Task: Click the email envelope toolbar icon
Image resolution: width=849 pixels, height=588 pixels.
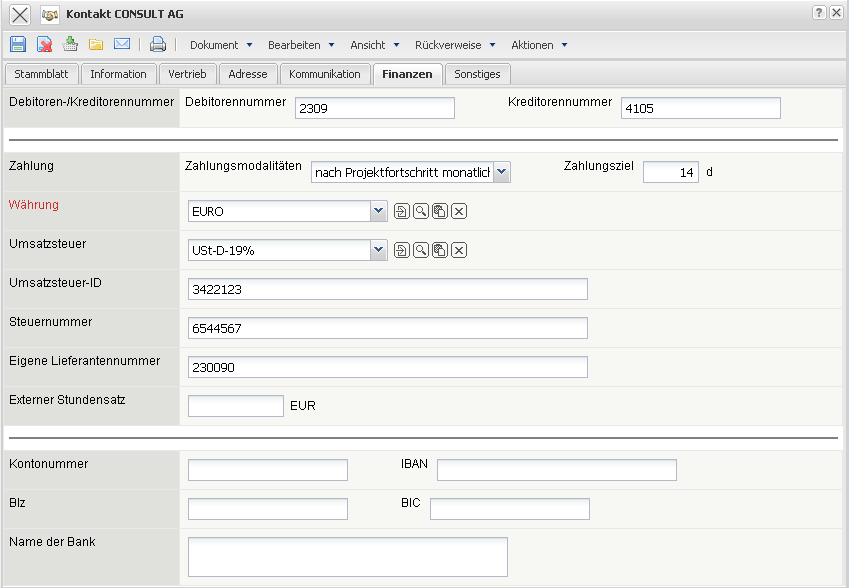Action: pyautogui.click(x=122, y=44)
